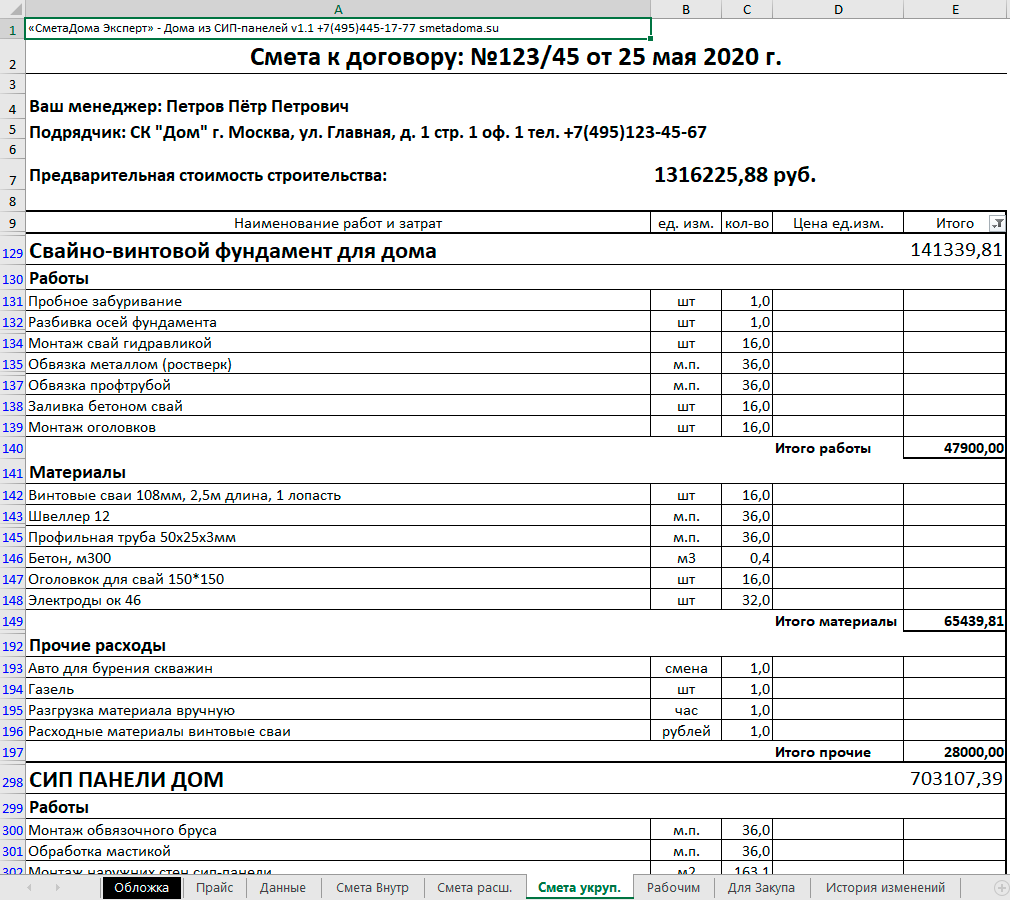Select column E header
Image resolution: width=1010 pixels, height=900 pixels.
955,9
